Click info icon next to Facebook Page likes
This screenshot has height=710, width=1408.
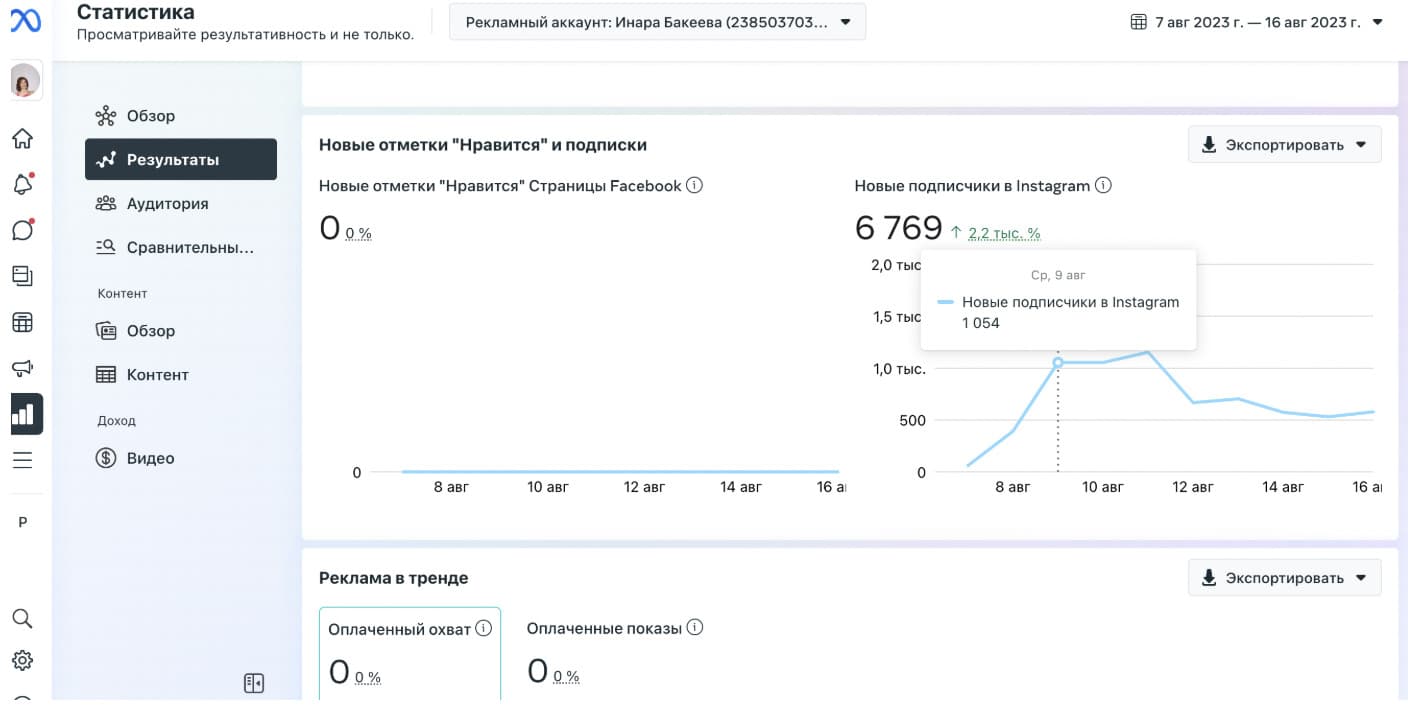pyautogui.click(x=694, y=185)
